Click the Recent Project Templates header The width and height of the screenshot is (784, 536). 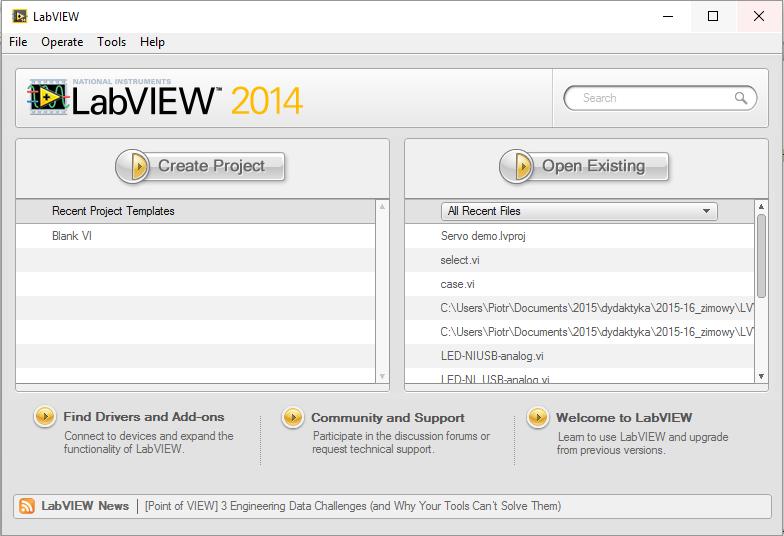pos(196,211)
